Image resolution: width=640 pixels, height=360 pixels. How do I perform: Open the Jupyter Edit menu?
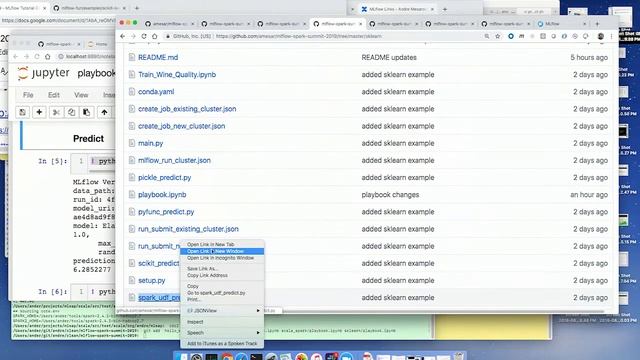[54, 95]
